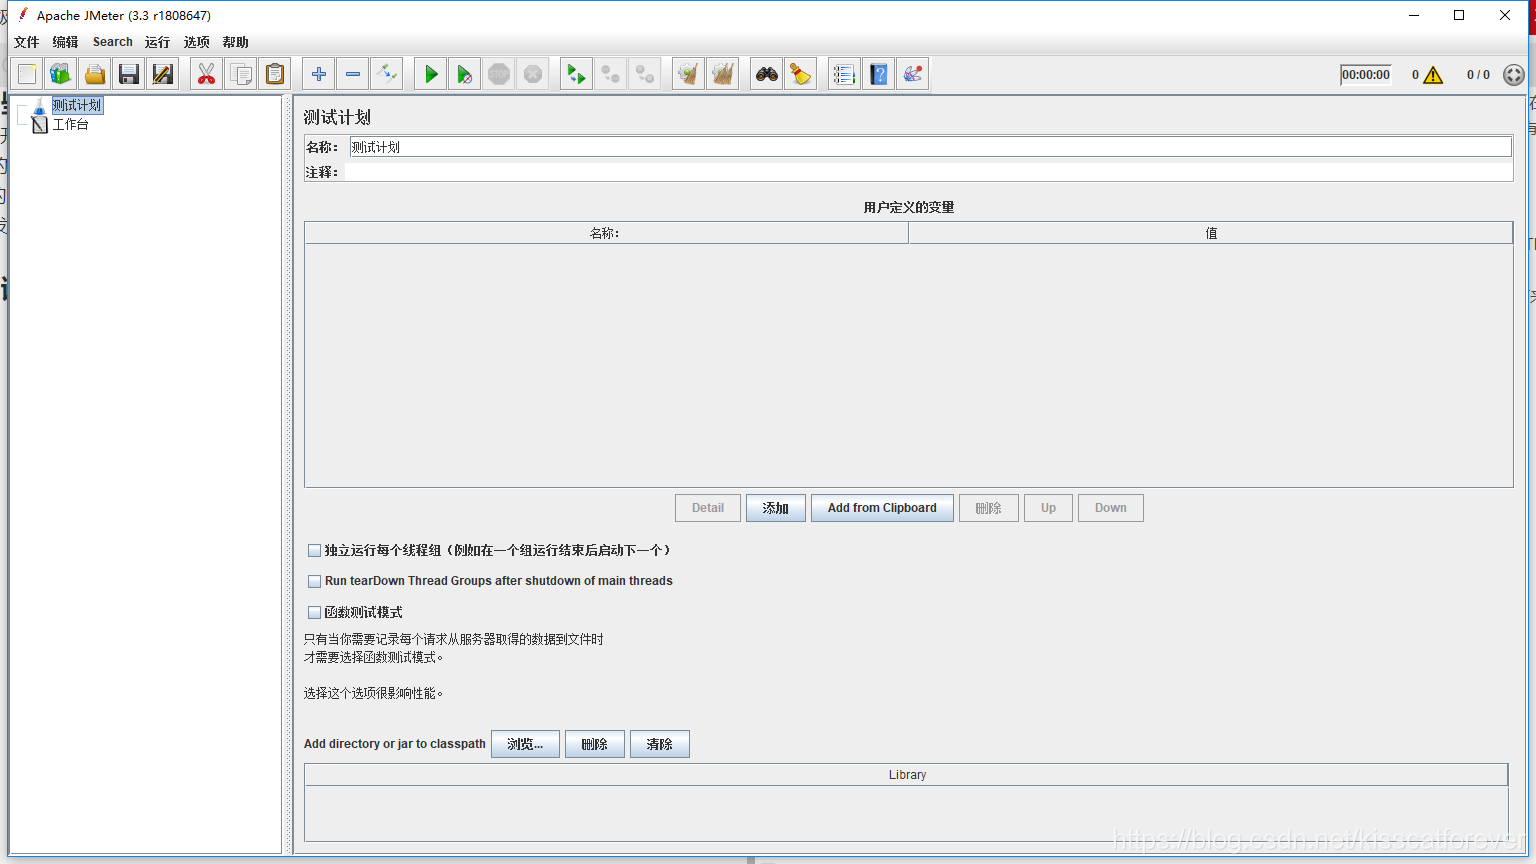Viewport: 1536px width, 864px height.
Task: Click the Detail button
Action: tap(708, 508)
